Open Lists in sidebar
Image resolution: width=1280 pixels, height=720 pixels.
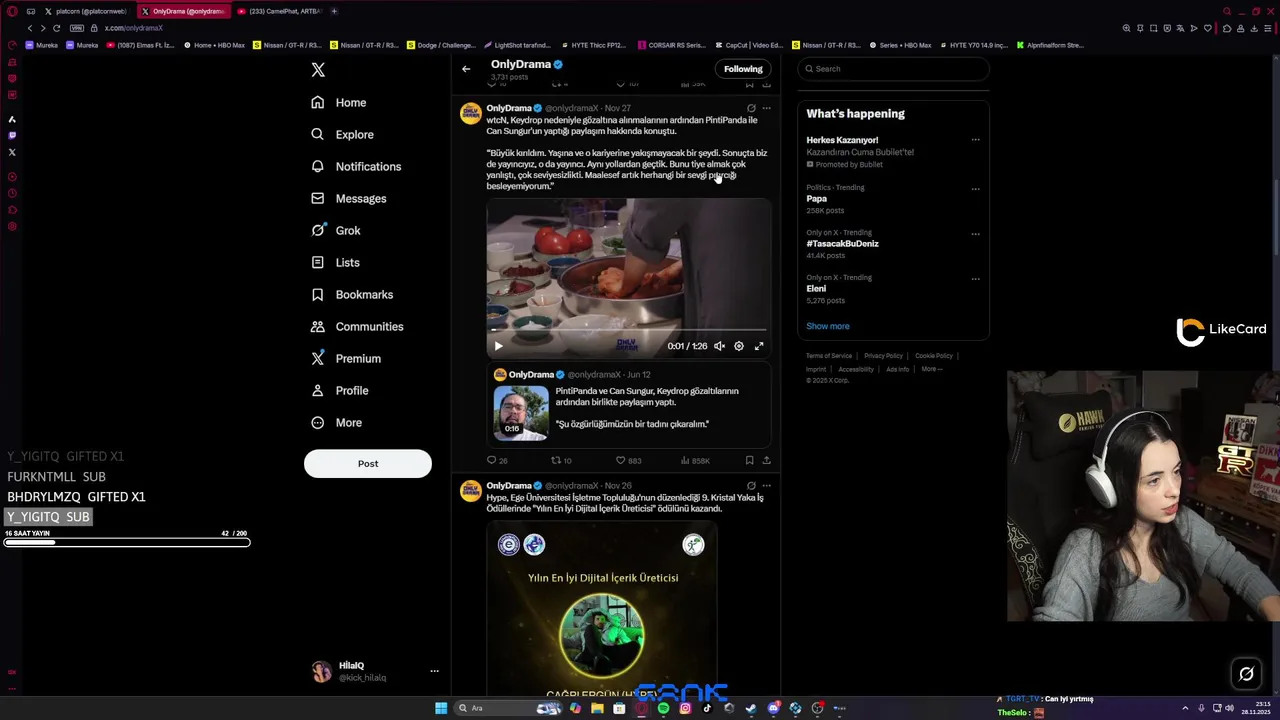[x=334, y=262]
